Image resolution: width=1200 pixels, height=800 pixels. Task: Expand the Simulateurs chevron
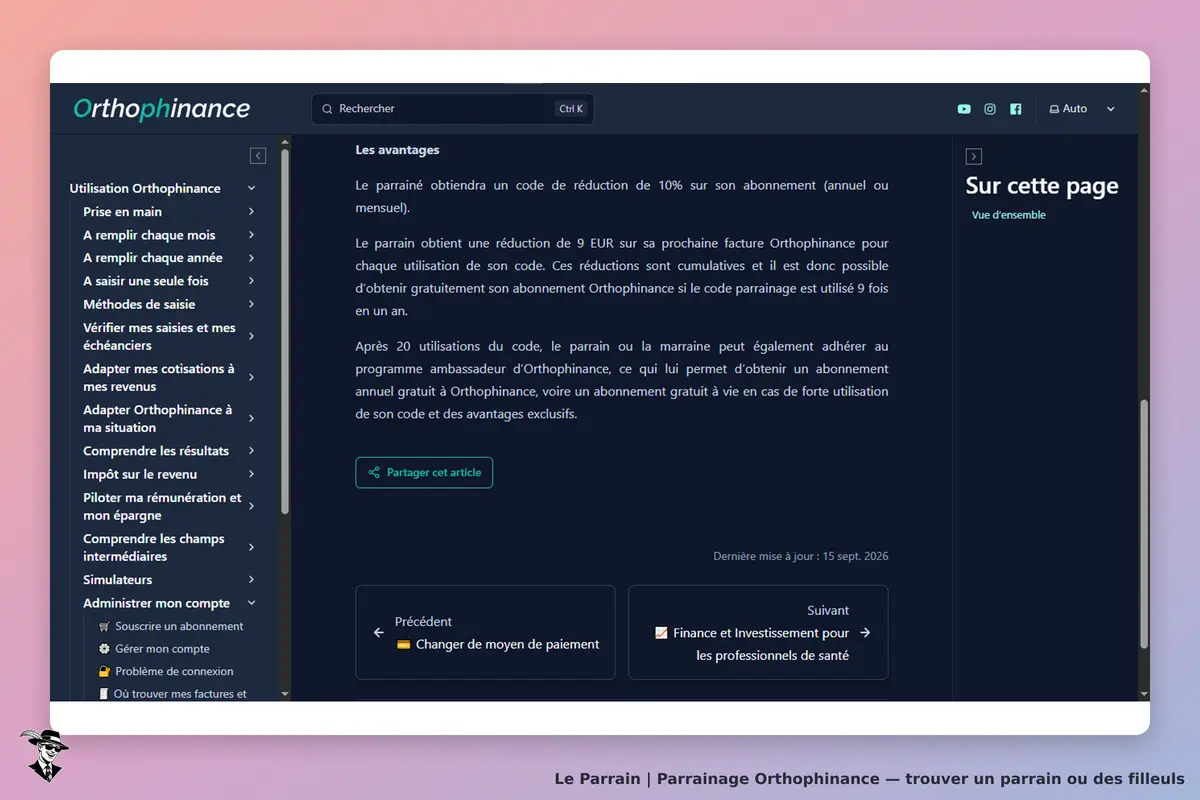(251, 580)
